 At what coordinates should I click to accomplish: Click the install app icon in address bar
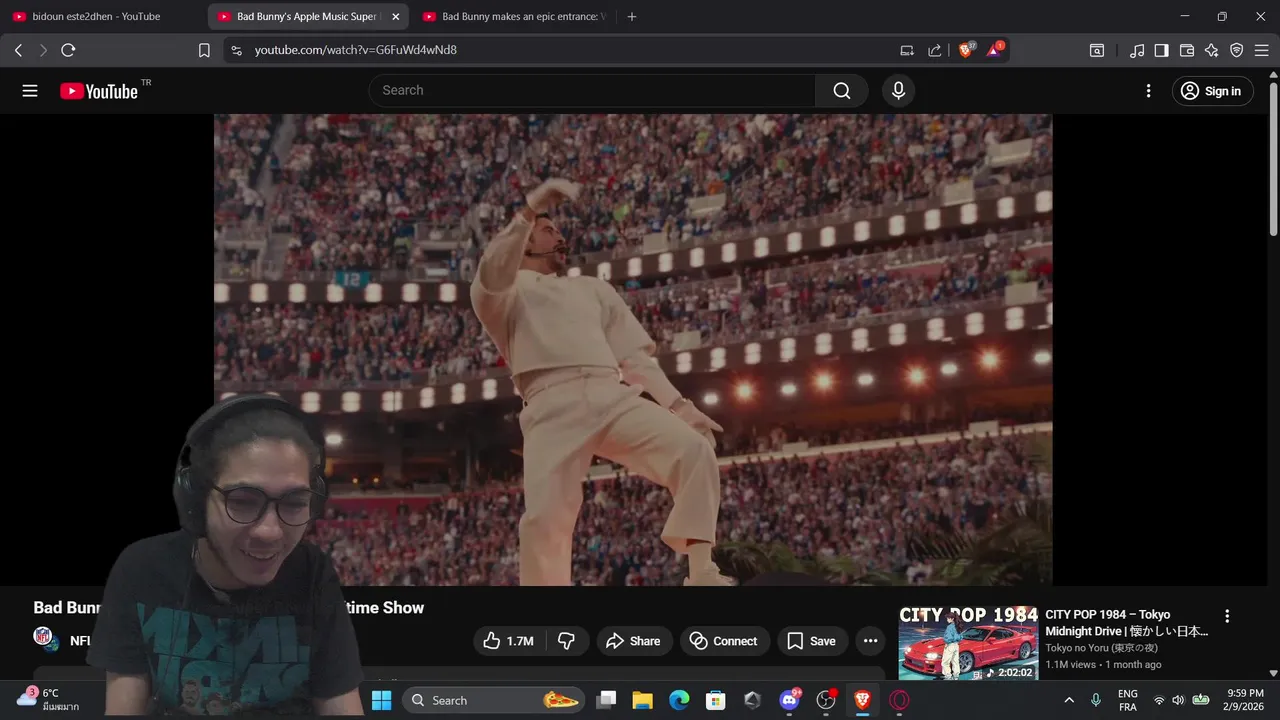pyautogui.click(x=907, y=50)
